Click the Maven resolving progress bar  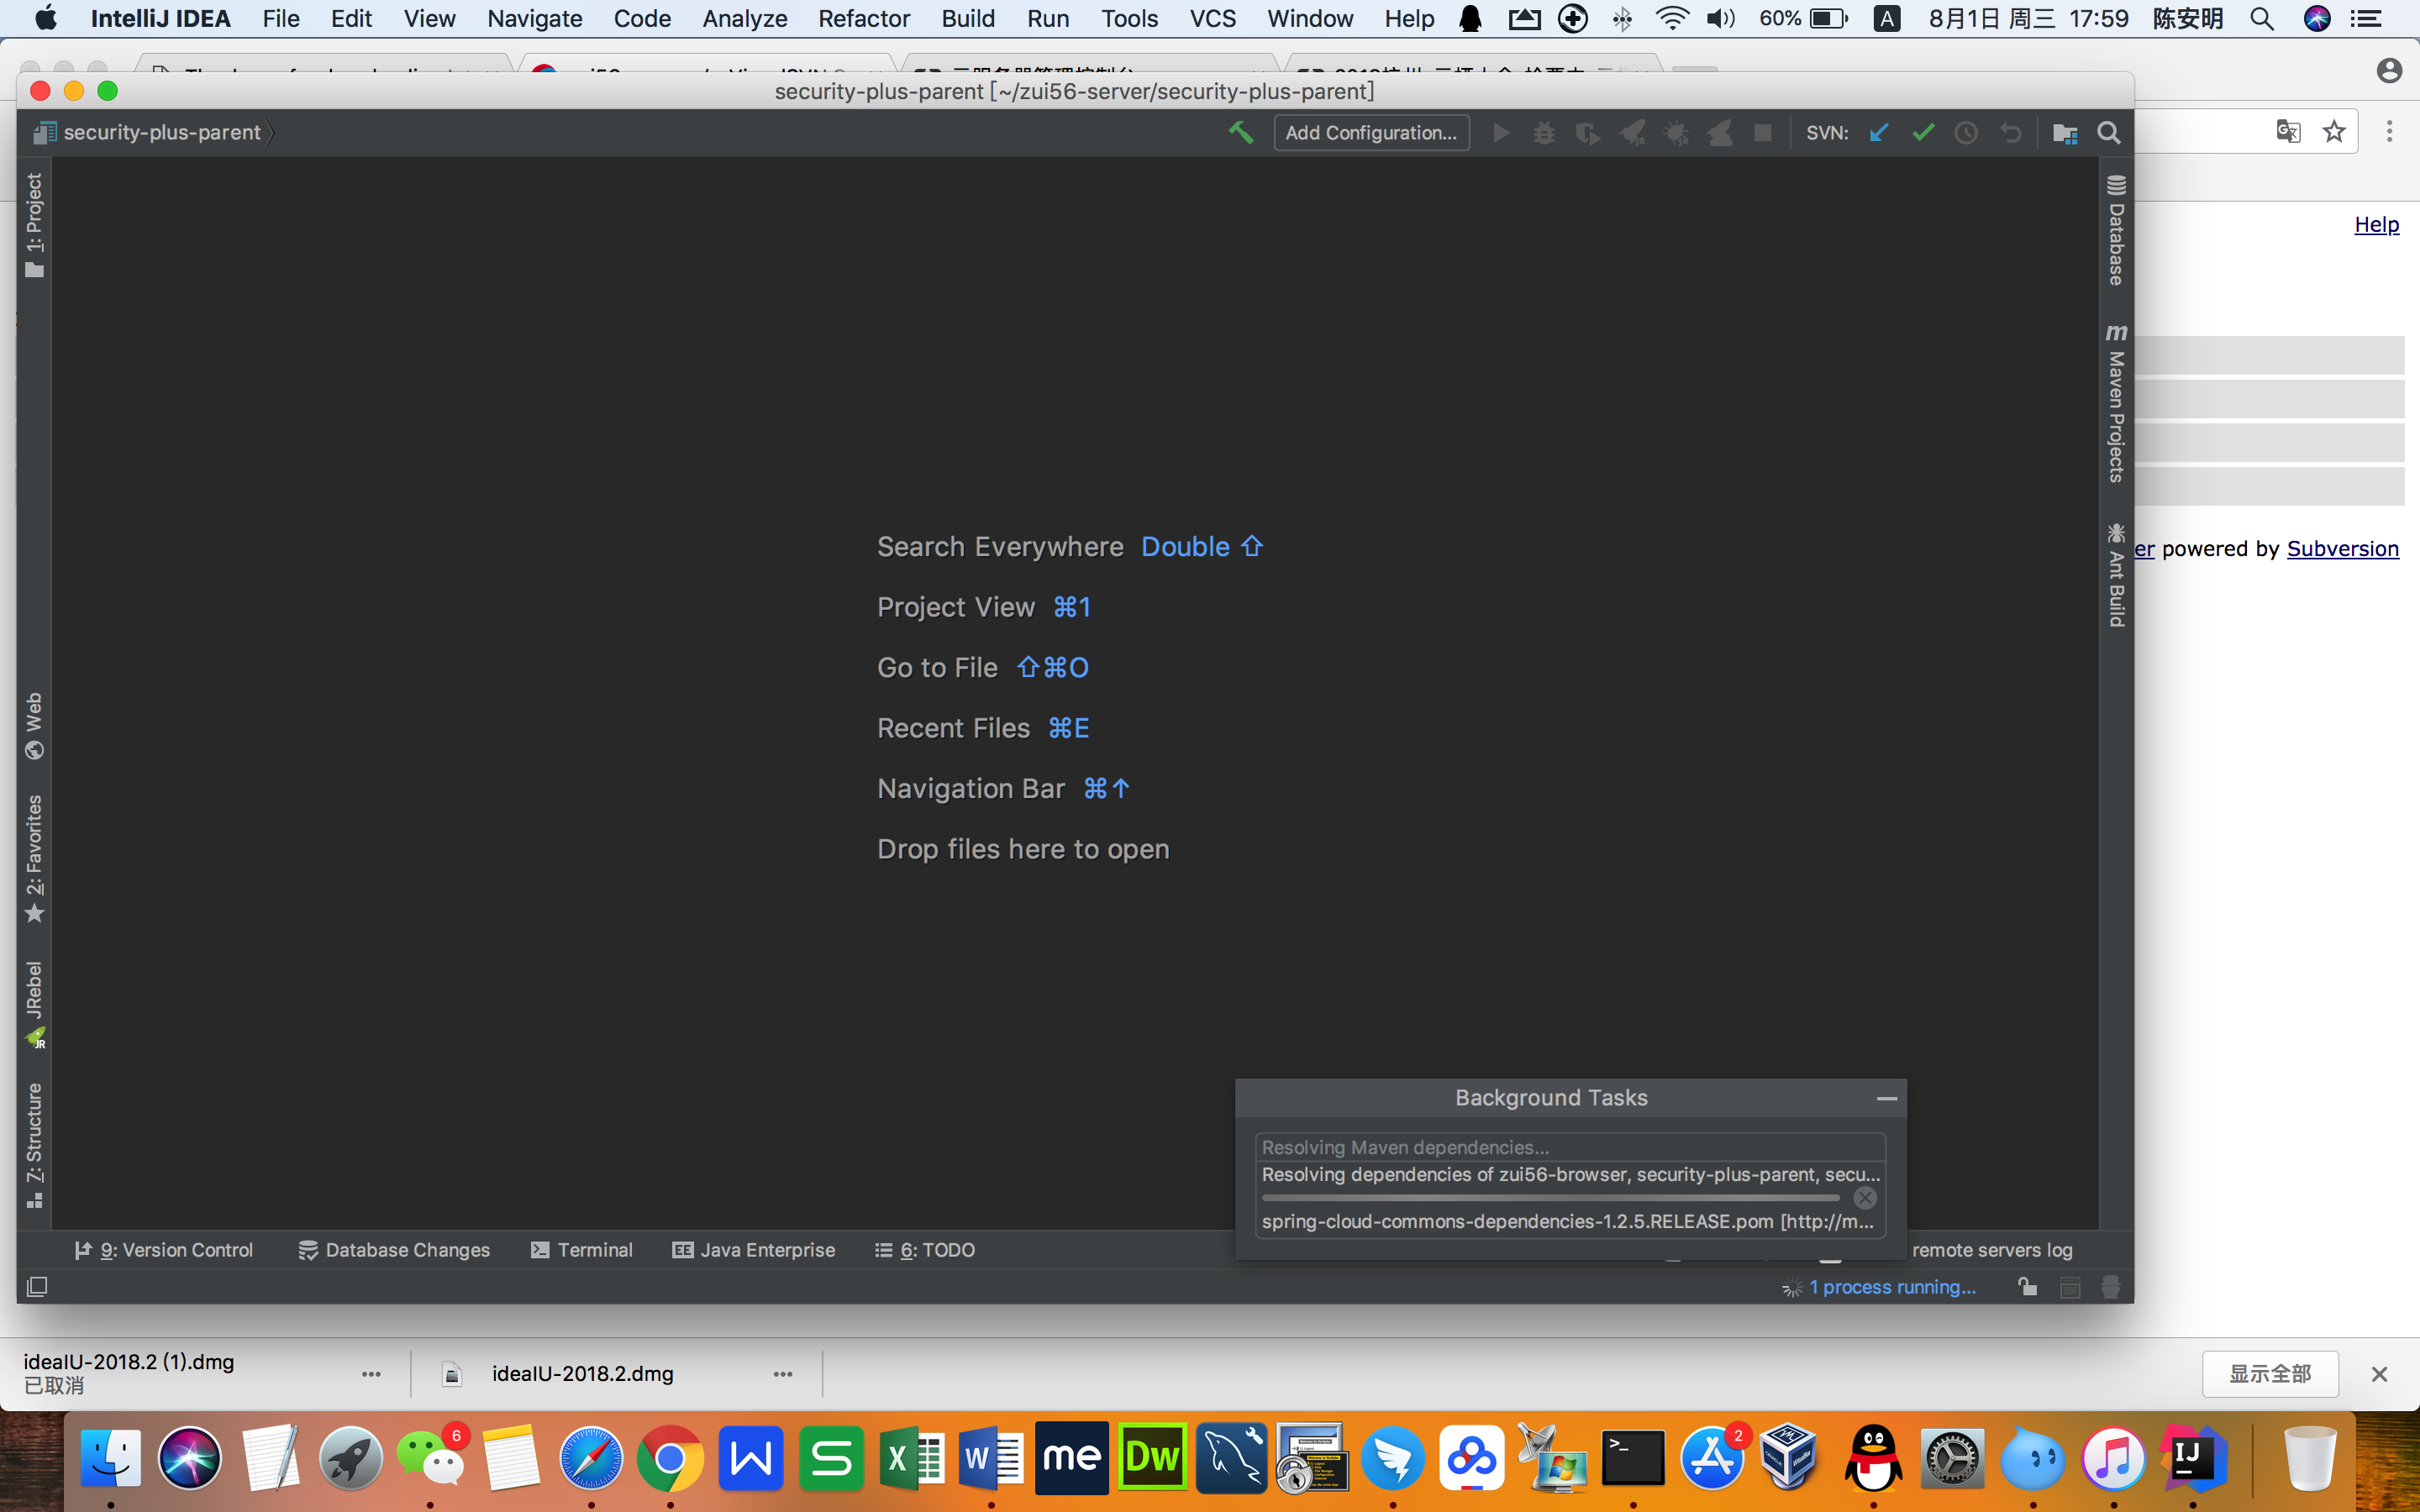coord(1550,1198)
